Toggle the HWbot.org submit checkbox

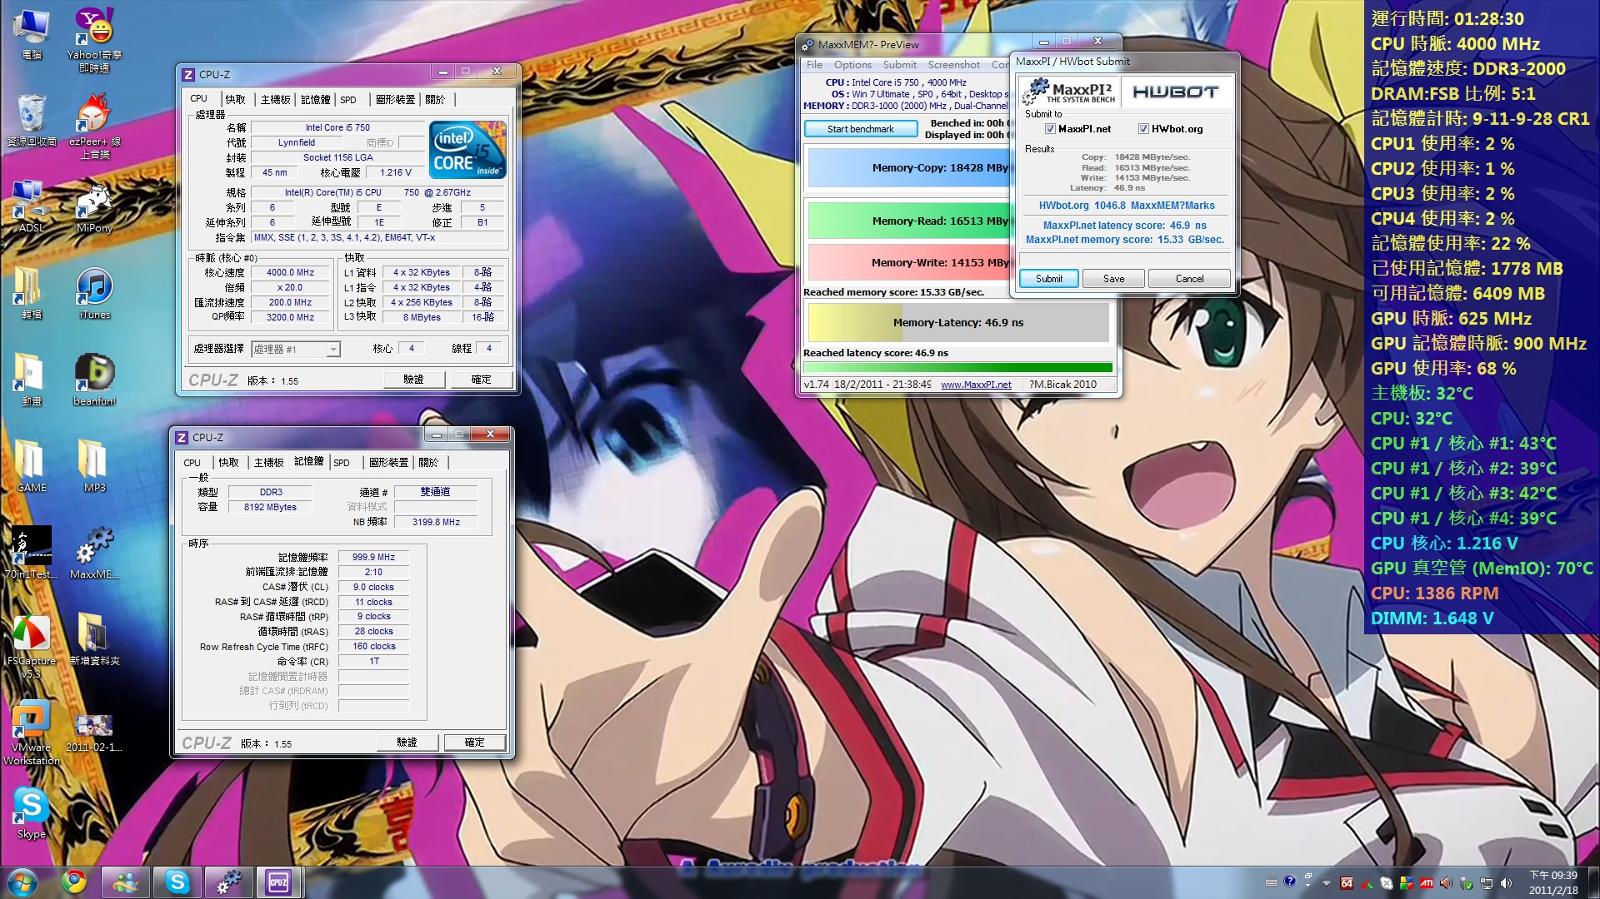click(1143, 129)
